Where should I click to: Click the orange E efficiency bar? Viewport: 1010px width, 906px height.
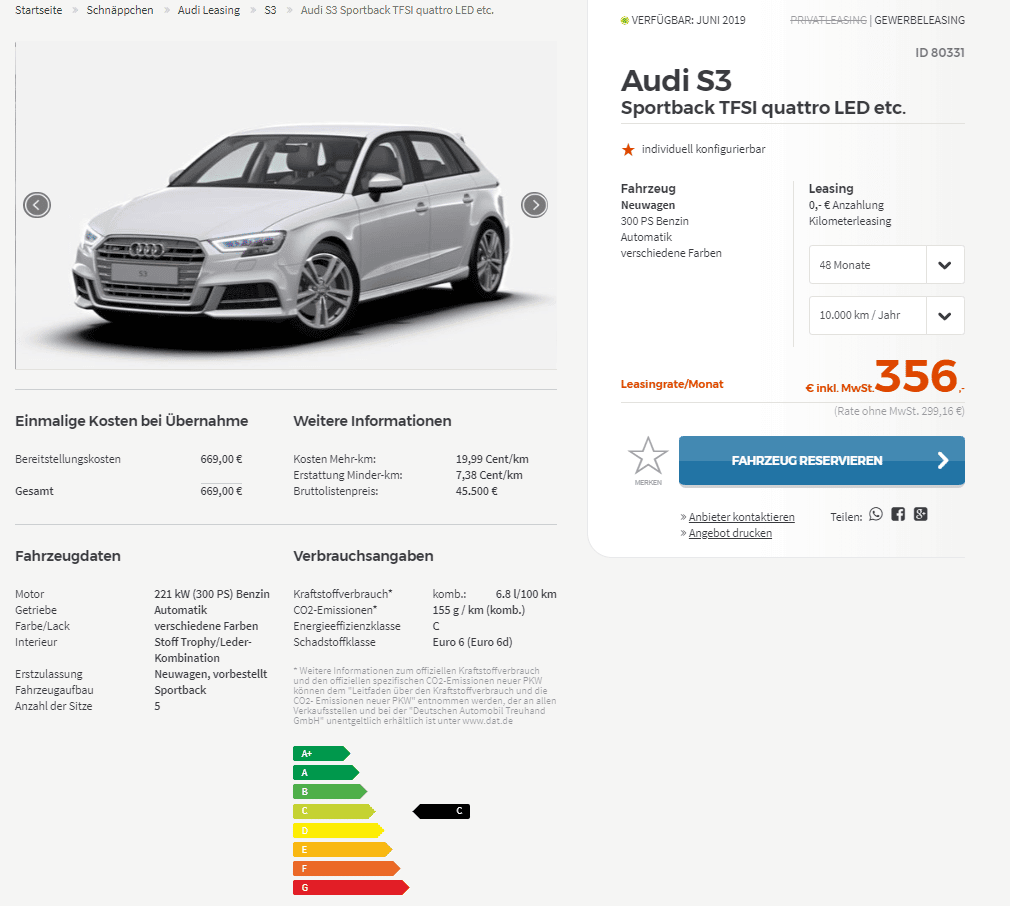point(343,849)
